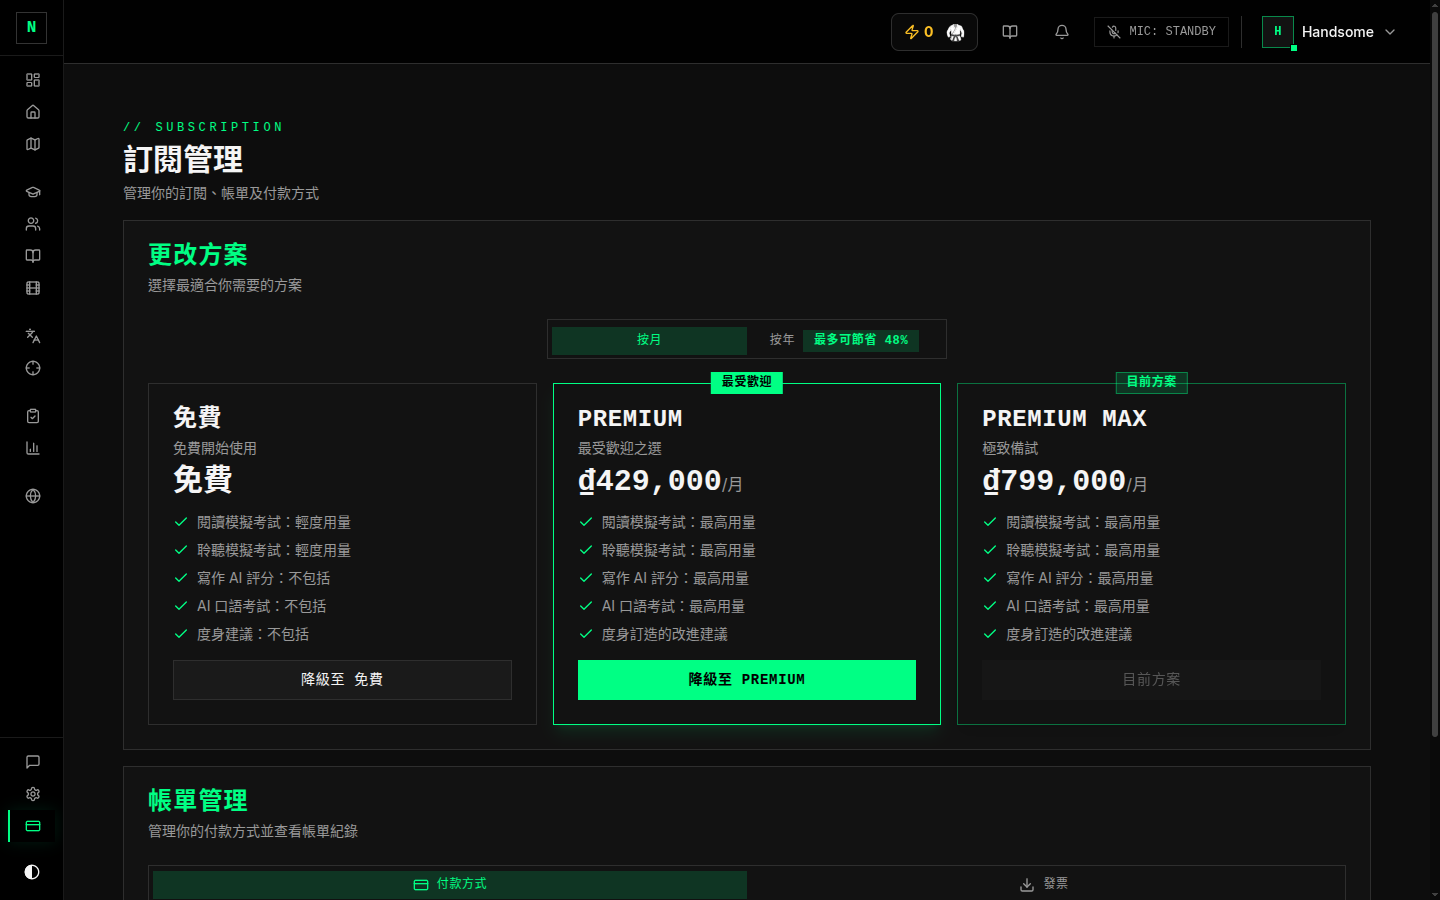Click 閱讀模擬考試：輕度用量 in the free plan
This screenshot has width=1440, height=900.
click(274, 523)
